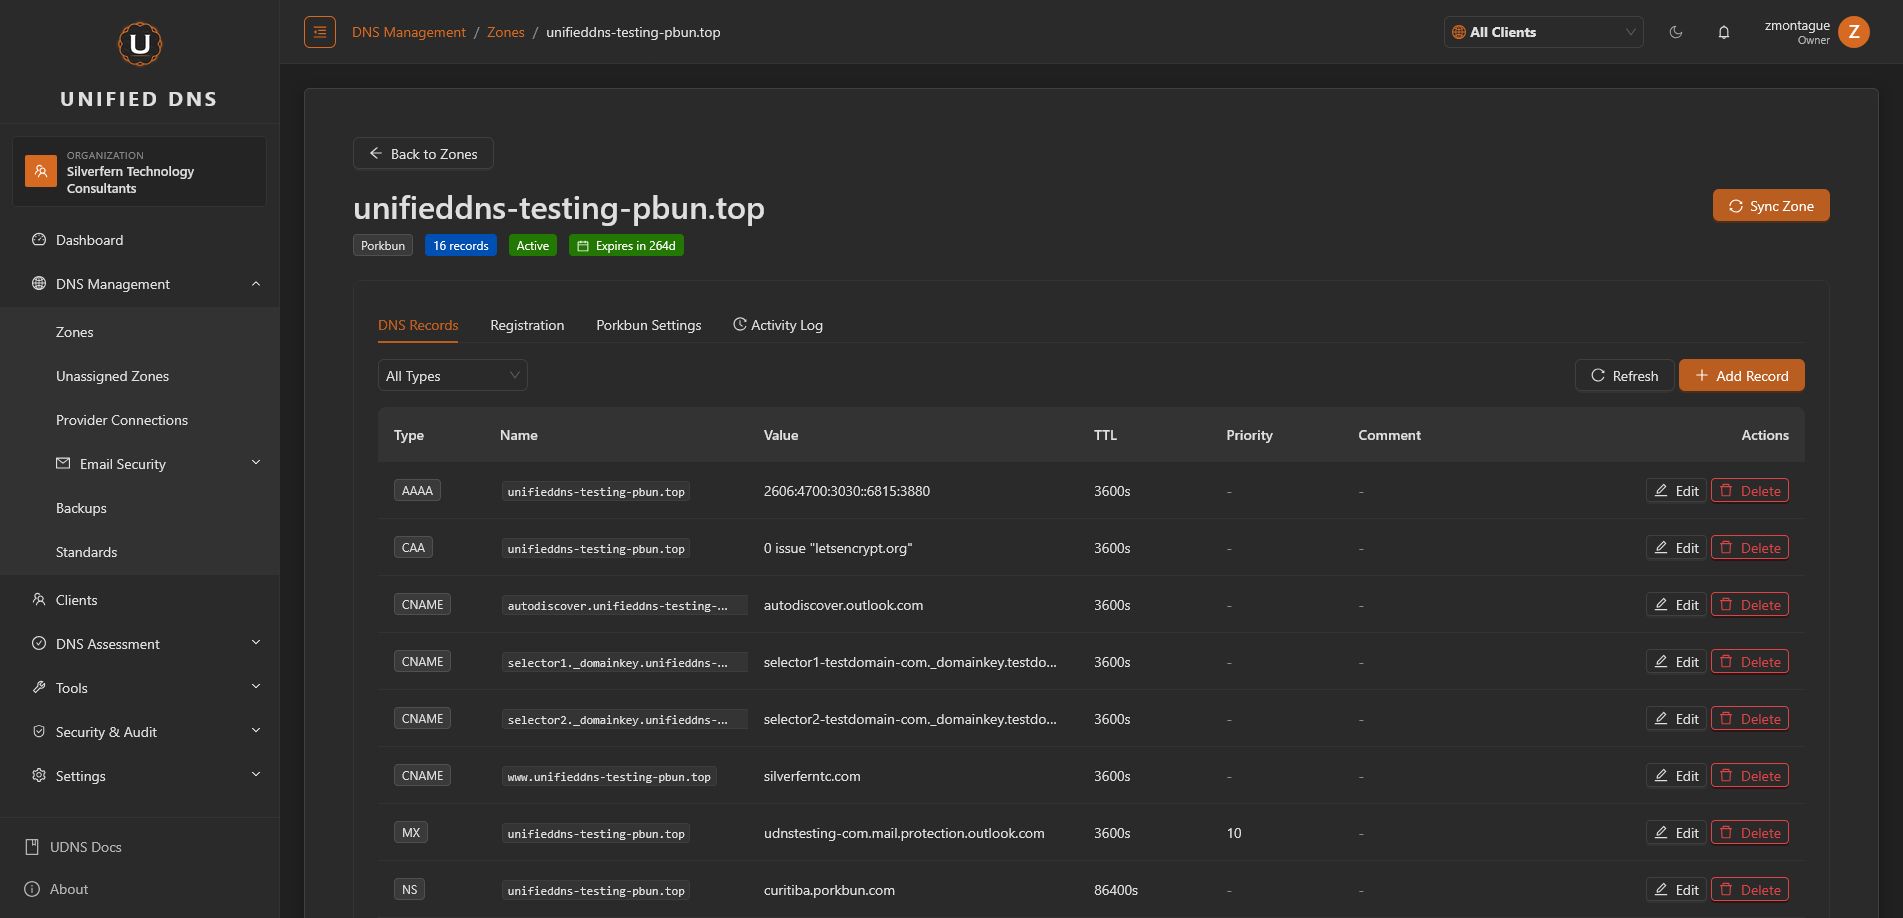Click the Add Record button
Screen dimensions: 1903x918
(x=1742, y=376)
